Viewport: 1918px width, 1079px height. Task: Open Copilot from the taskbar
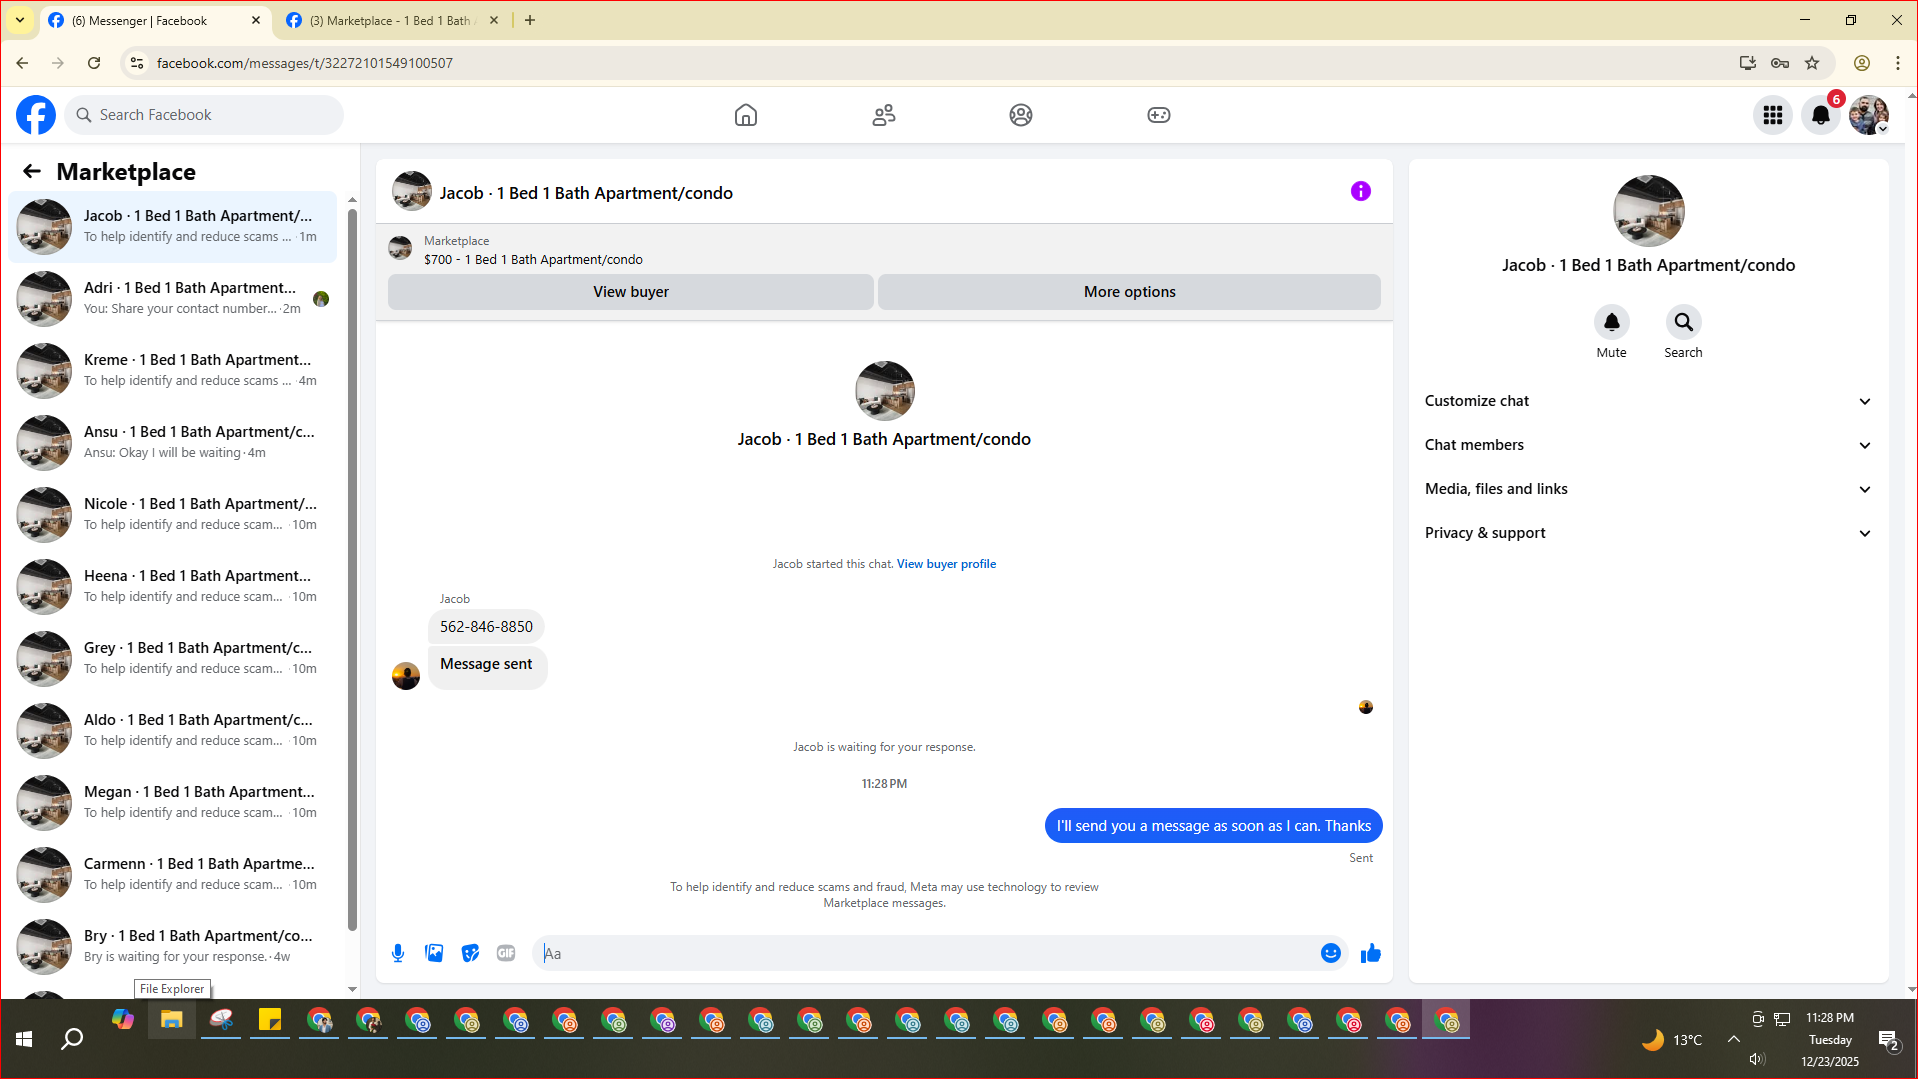coord(123,1020)
